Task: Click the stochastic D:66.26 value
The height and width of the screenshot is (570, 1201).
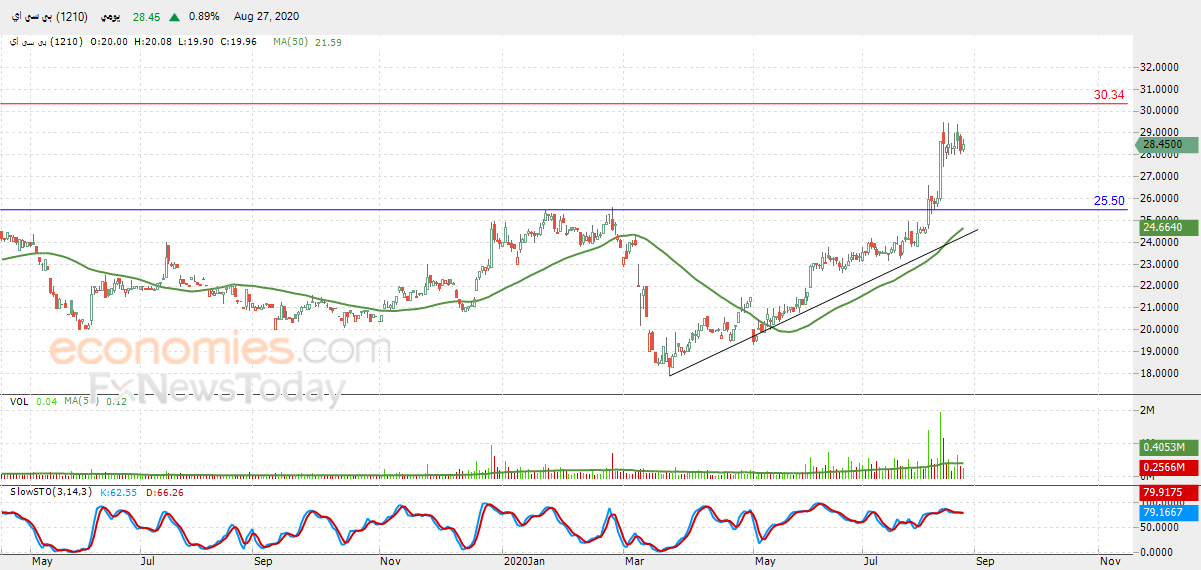Action: [164, 492]
